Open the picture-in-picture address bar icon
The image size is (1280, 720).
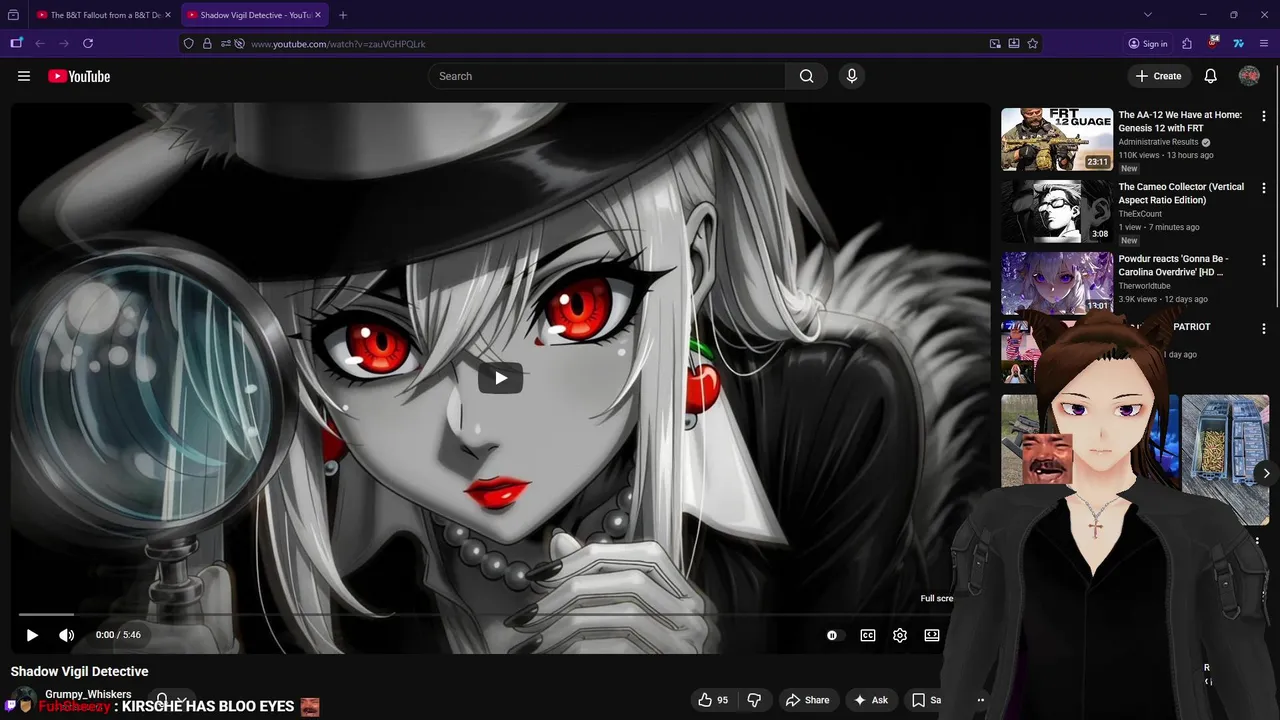coord(995,44)
